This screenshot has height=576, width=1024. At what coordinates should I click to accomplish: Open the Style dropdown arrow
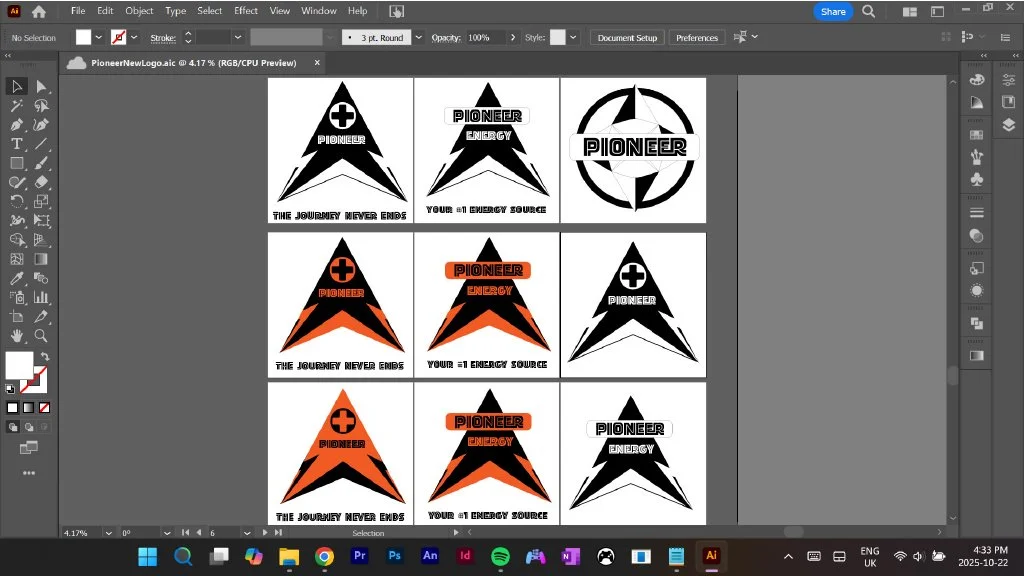(573, 37)
